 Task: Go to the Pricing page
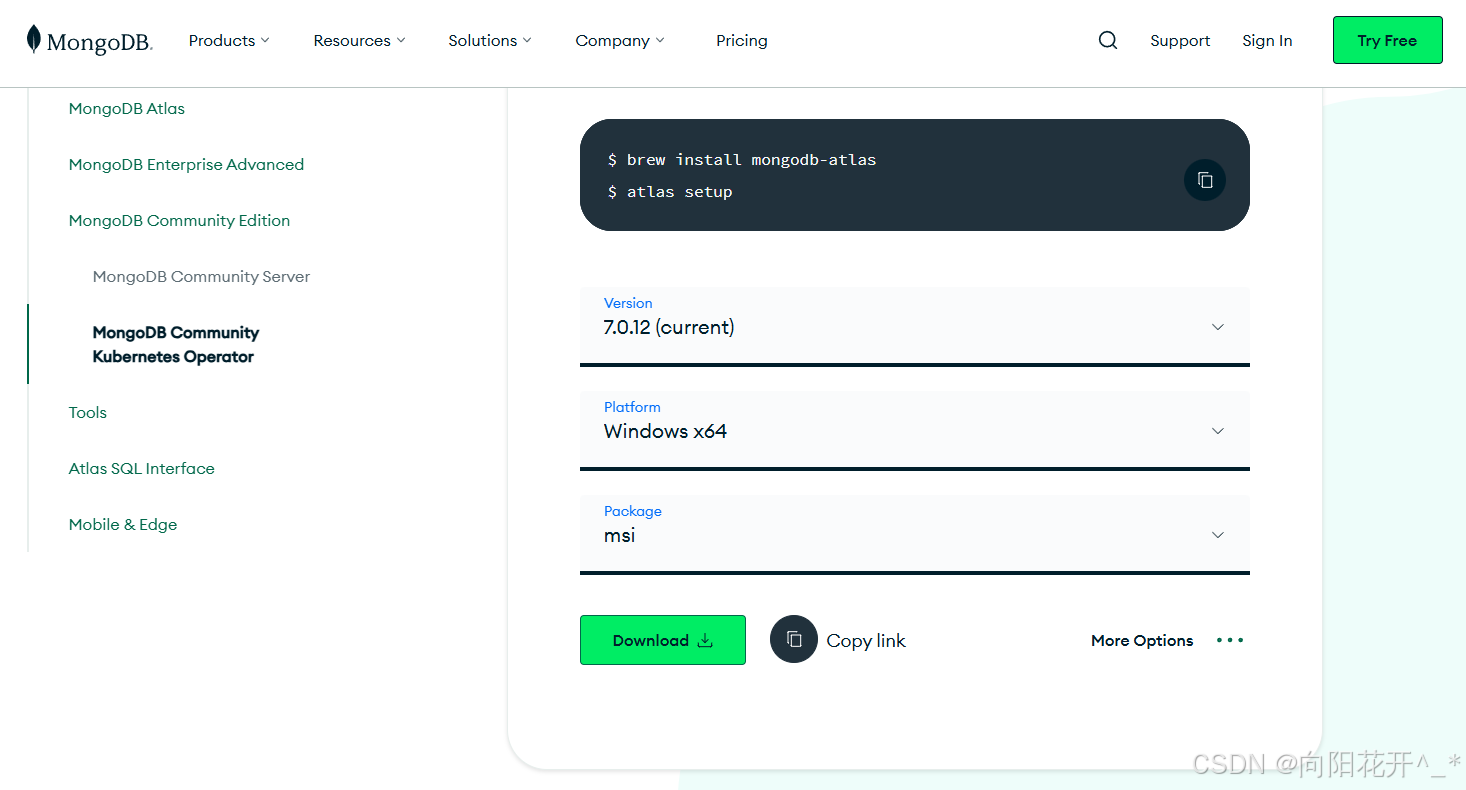pyautogui.click(x=742, y=40)
